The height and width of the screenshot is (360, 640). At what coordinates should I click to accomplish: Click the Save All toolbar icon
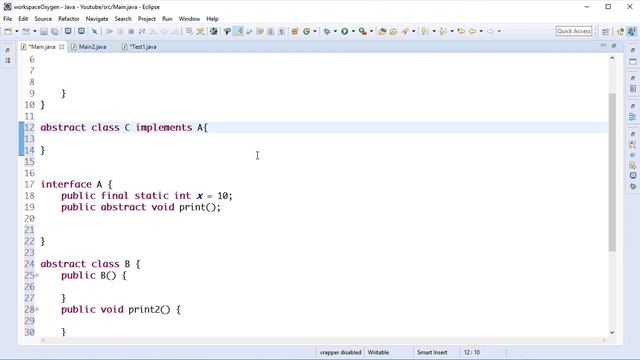[55, 31]
